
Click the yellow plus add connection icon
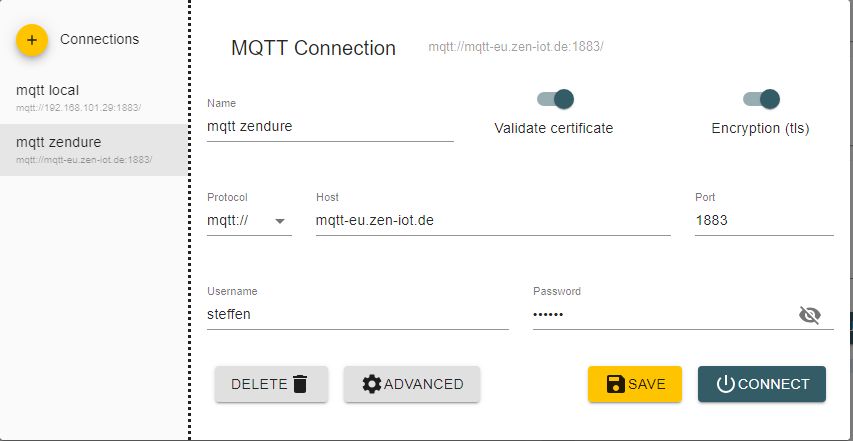click(32, 40)
